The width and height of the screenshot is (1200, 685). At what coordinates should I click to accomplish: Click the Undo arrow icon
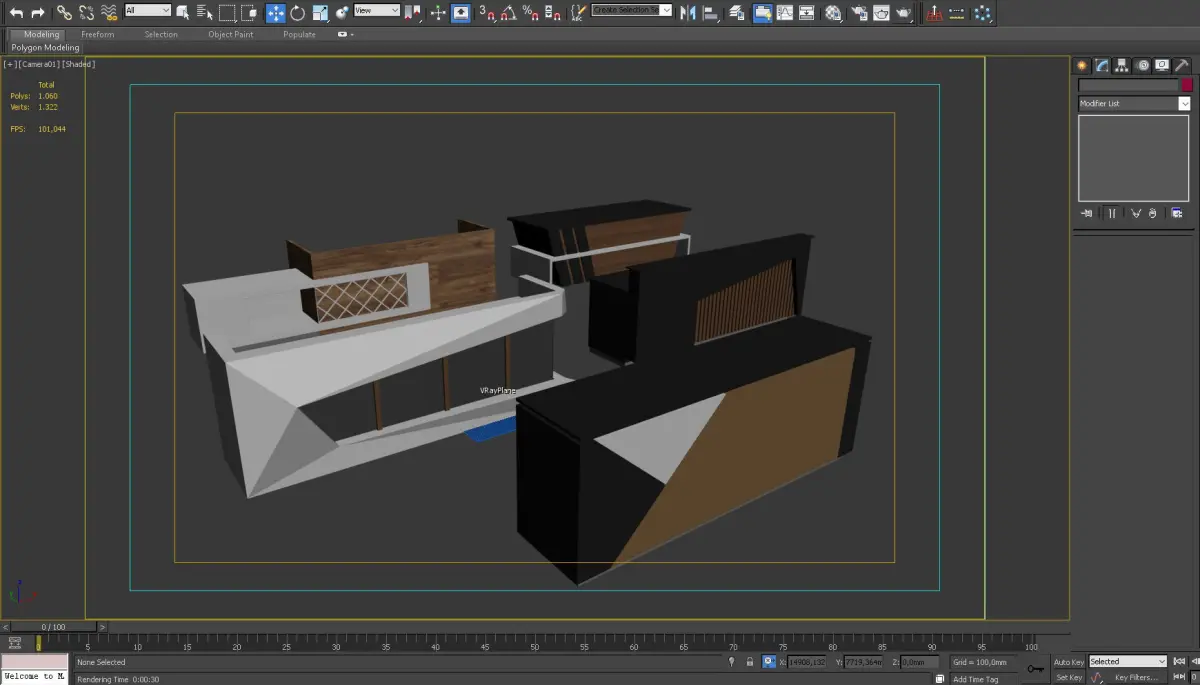point(16,13)
